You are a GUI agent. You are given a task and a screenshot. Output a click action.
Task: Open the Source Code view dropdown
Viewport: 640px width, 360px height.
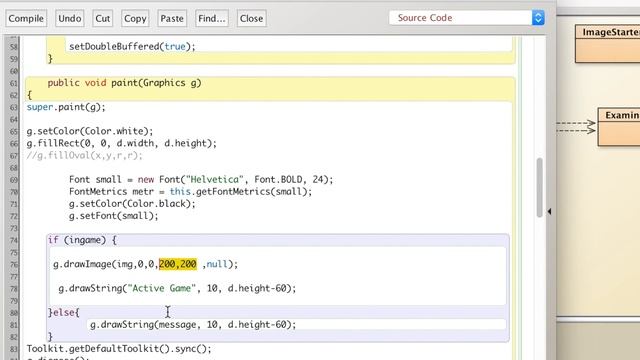pyautogui.click(x=467, y=18)
